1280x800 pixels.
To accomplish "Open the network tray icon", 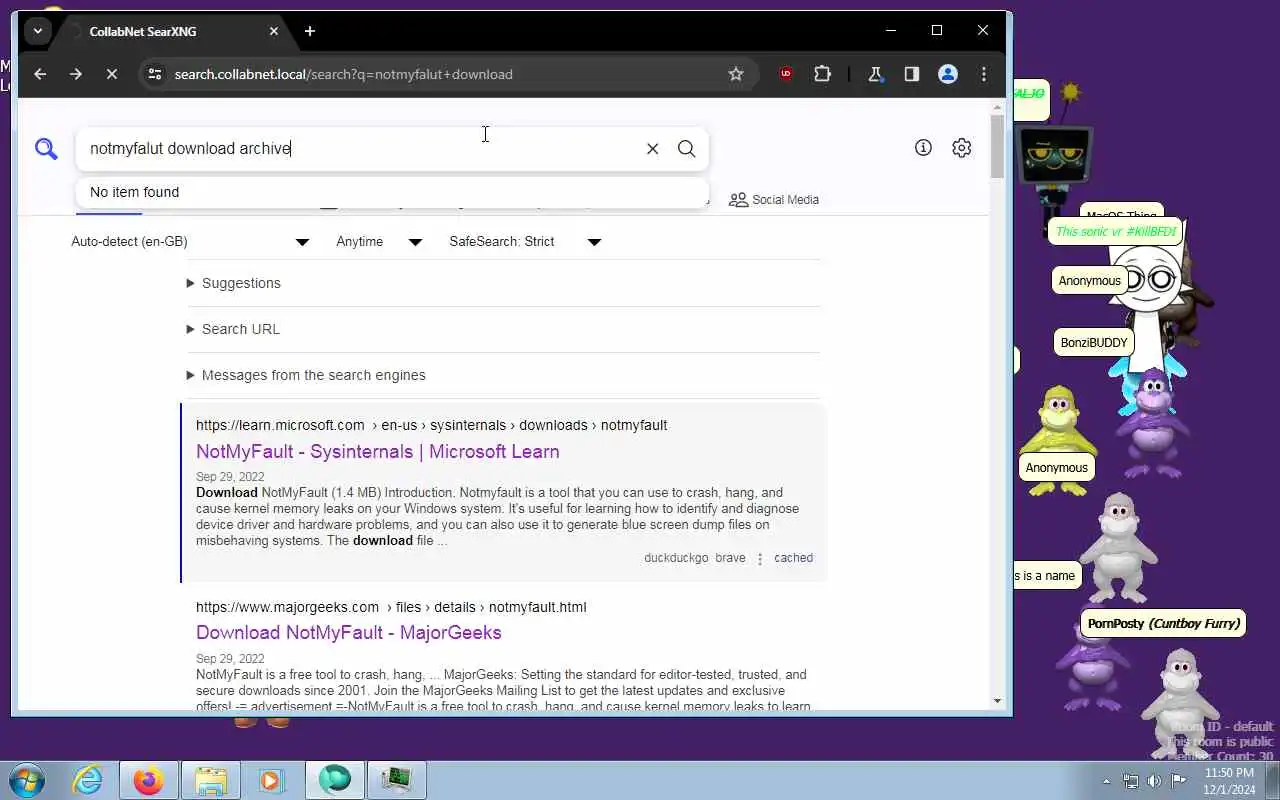I will coord(1131,781).
